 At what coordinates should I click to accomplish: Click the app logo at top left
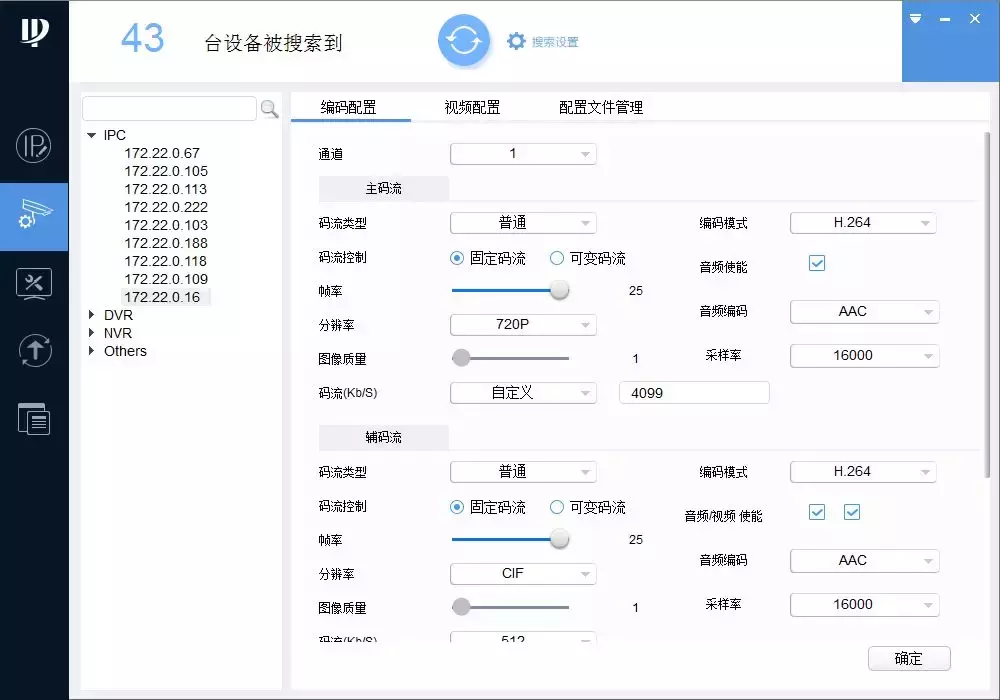34,32
